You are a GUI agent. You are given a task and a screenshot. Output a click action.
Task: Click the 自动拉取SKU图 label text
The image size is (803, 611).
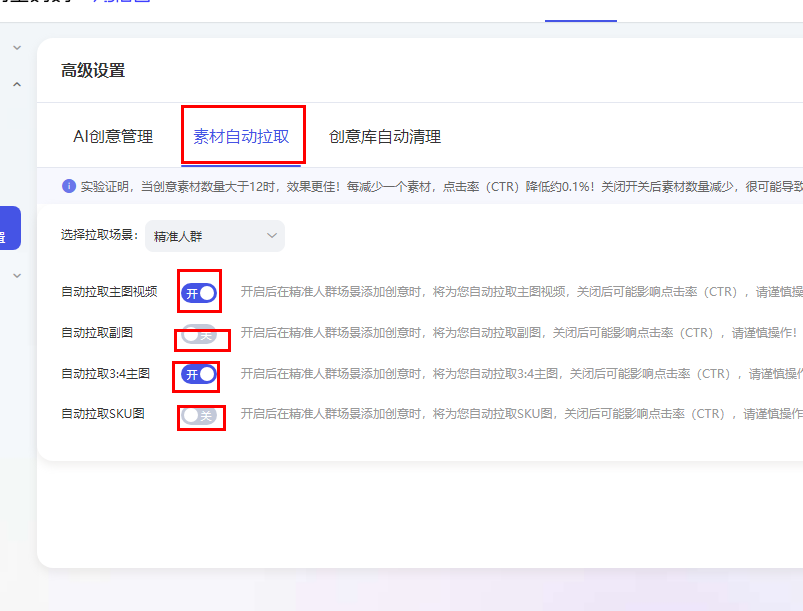coord(102,414)
